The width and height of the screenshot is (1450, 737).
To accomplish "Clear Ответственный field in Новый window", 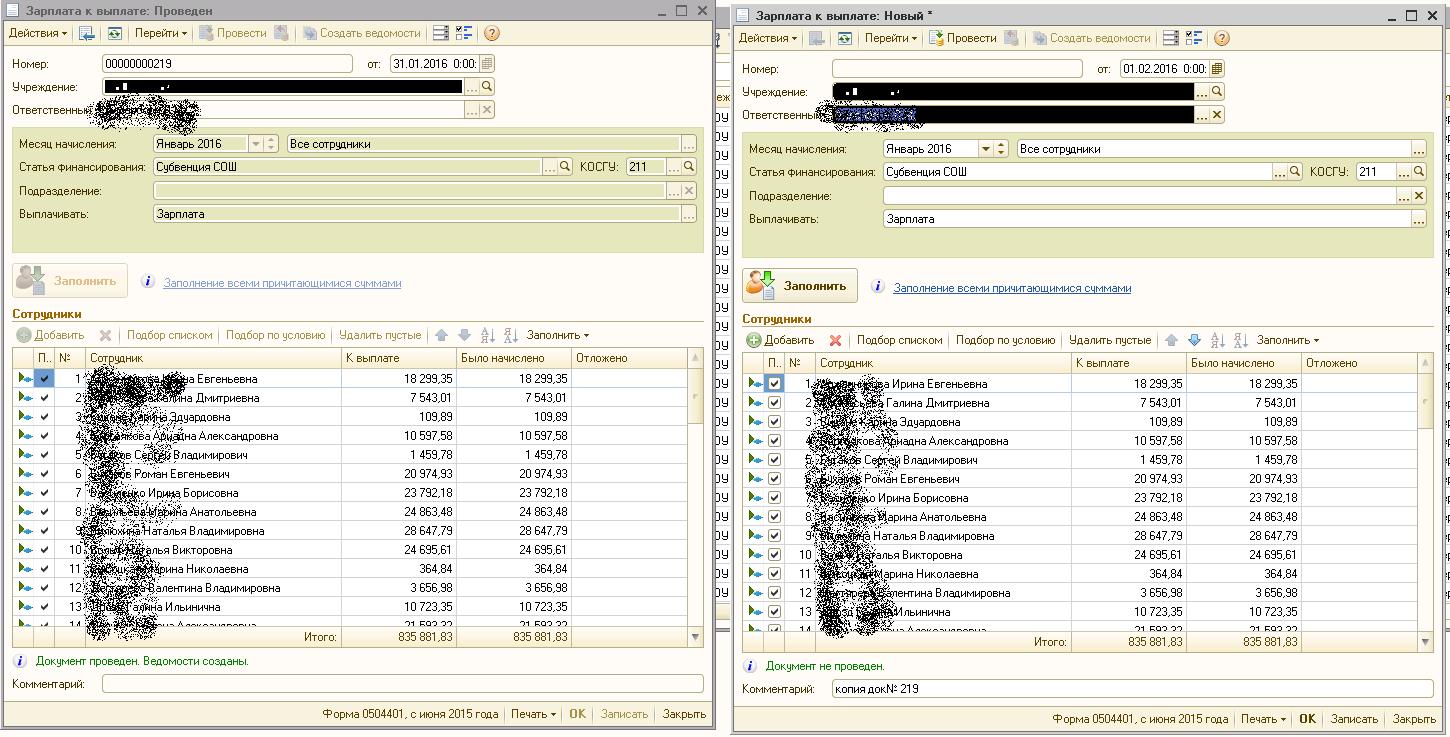I will 1217,115.
